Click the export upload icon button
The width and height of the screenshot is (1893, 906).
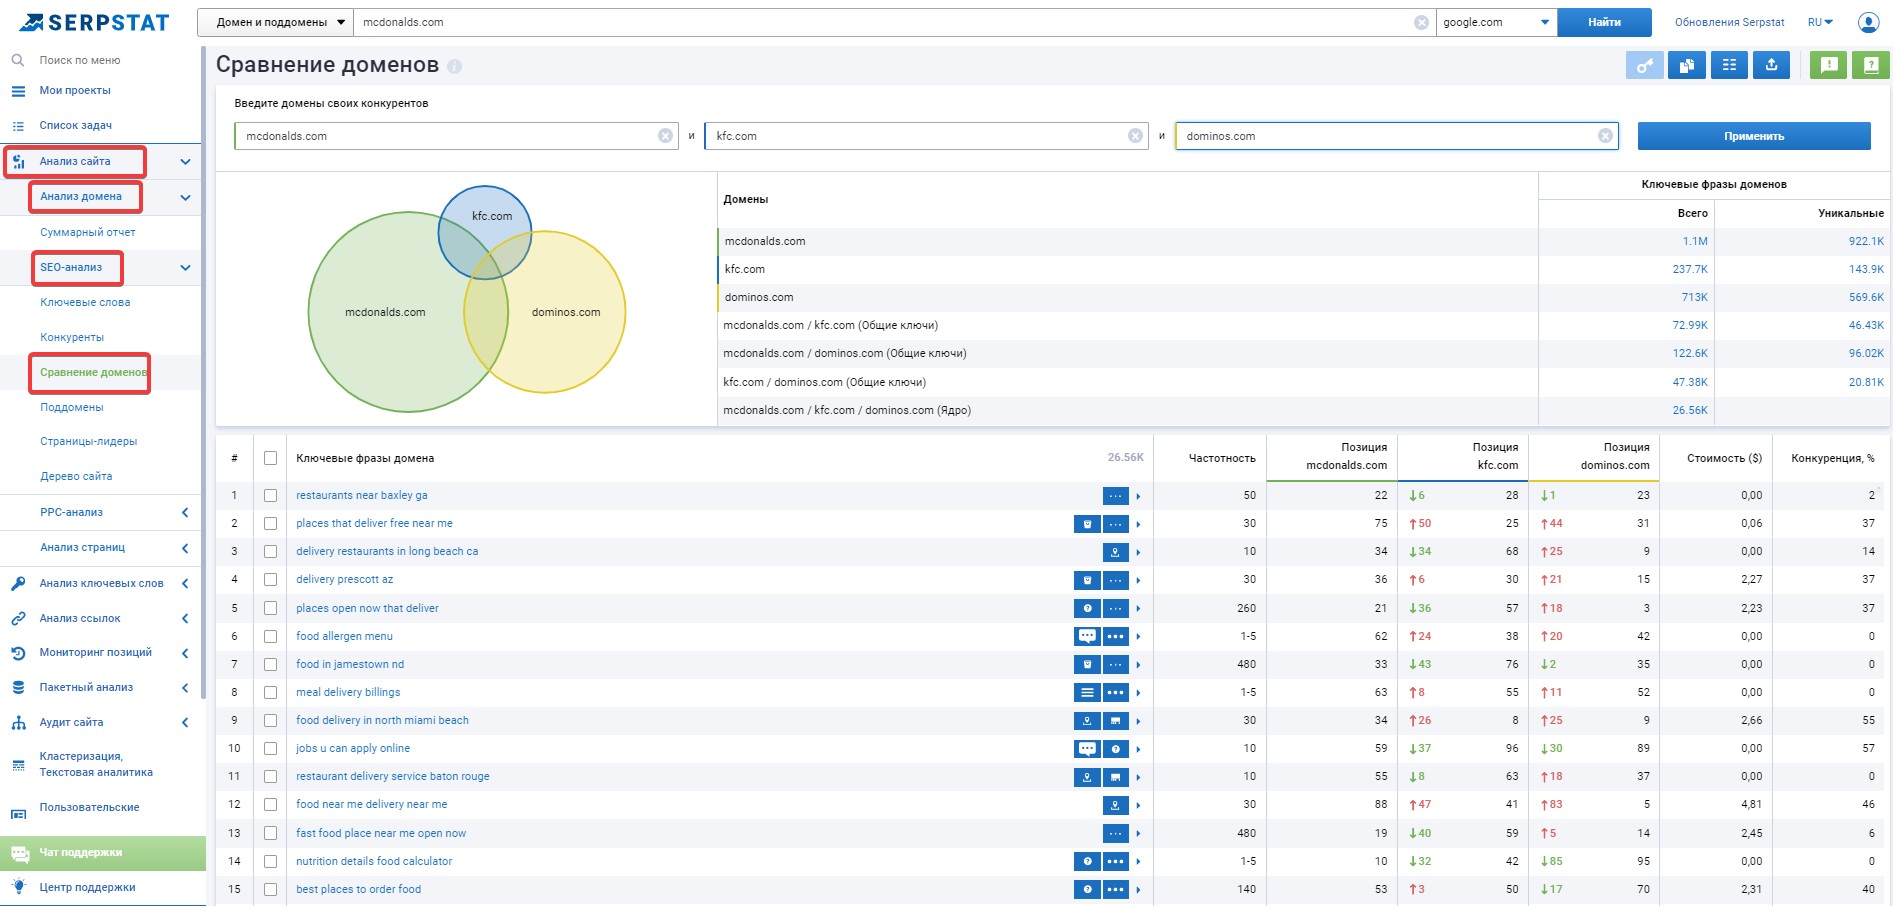(x=1771, y=65)
